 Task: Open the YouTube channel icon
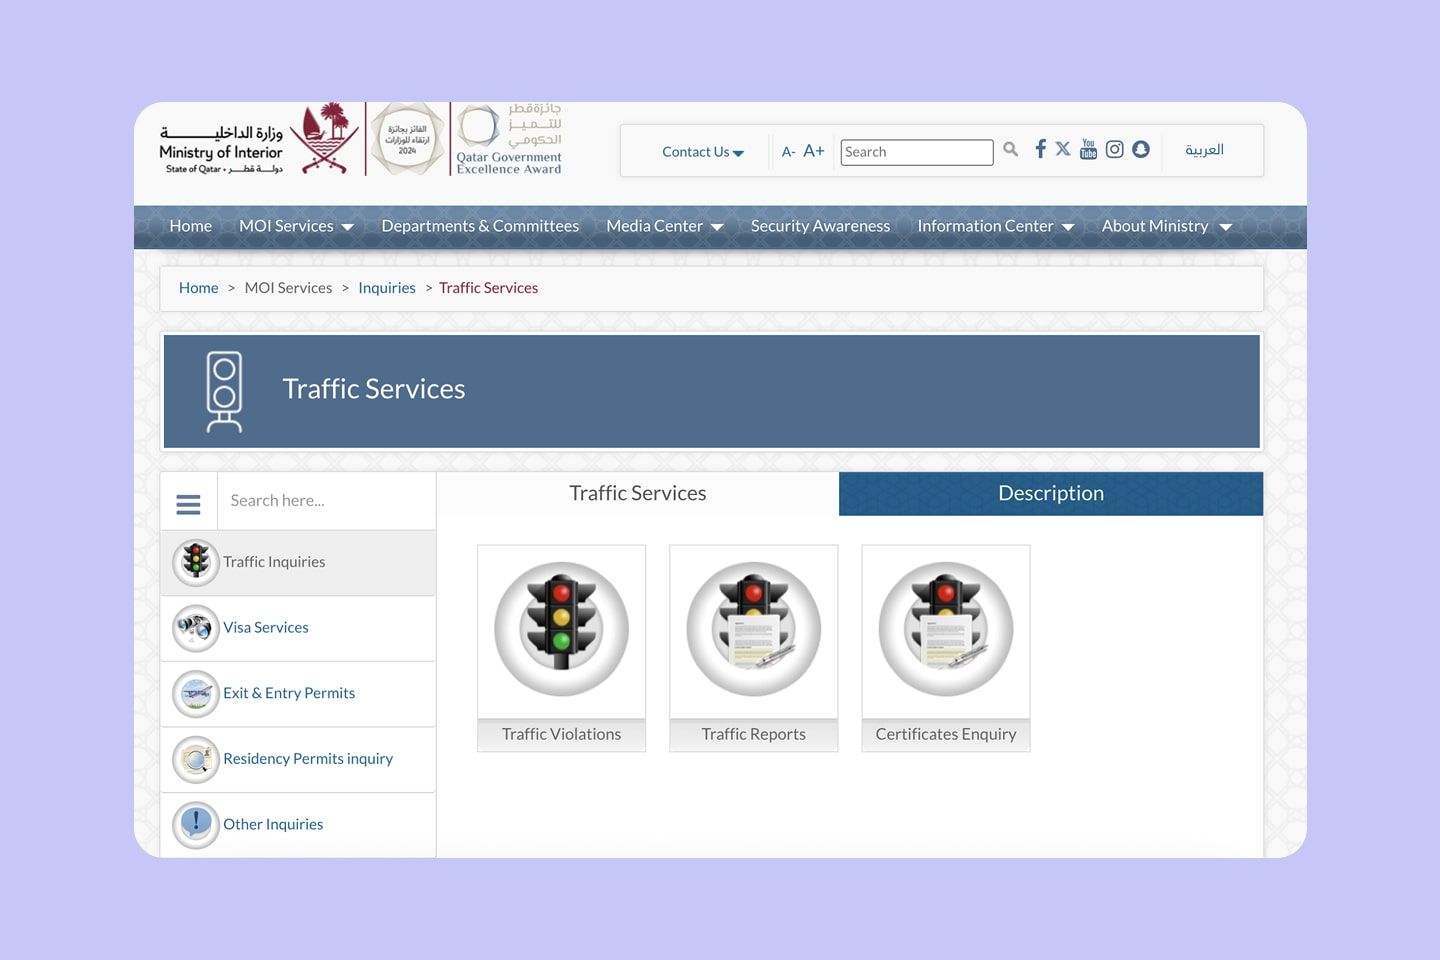pos(1088,149)
